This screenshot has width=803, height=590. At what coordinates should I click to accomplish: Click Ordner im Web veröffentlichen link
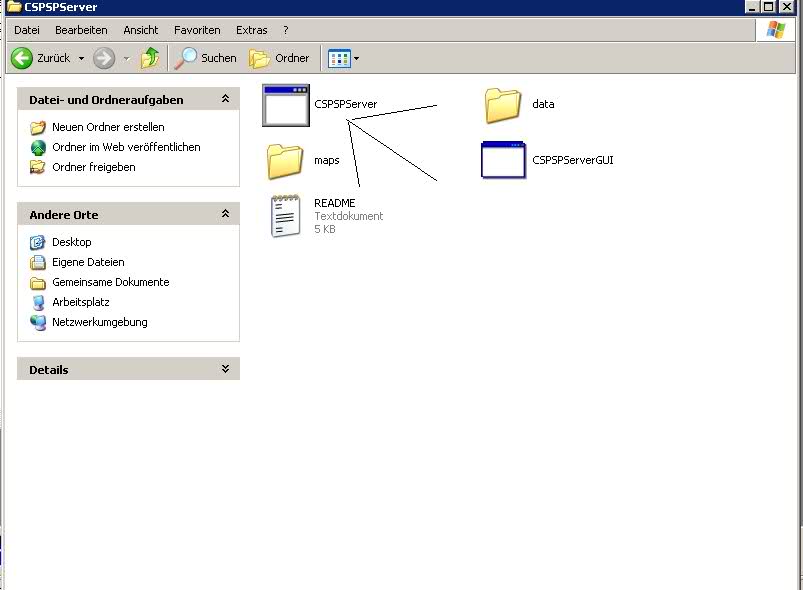[x=126, y=147]
